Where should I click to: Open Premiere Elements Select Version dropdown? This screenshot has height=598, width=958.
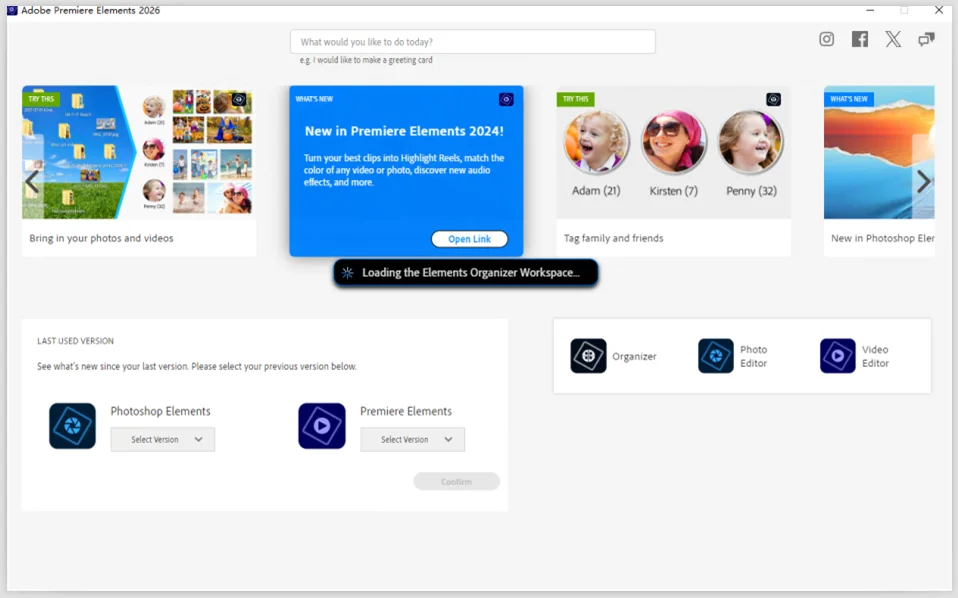pyautogui.click(x=412, y=439)
